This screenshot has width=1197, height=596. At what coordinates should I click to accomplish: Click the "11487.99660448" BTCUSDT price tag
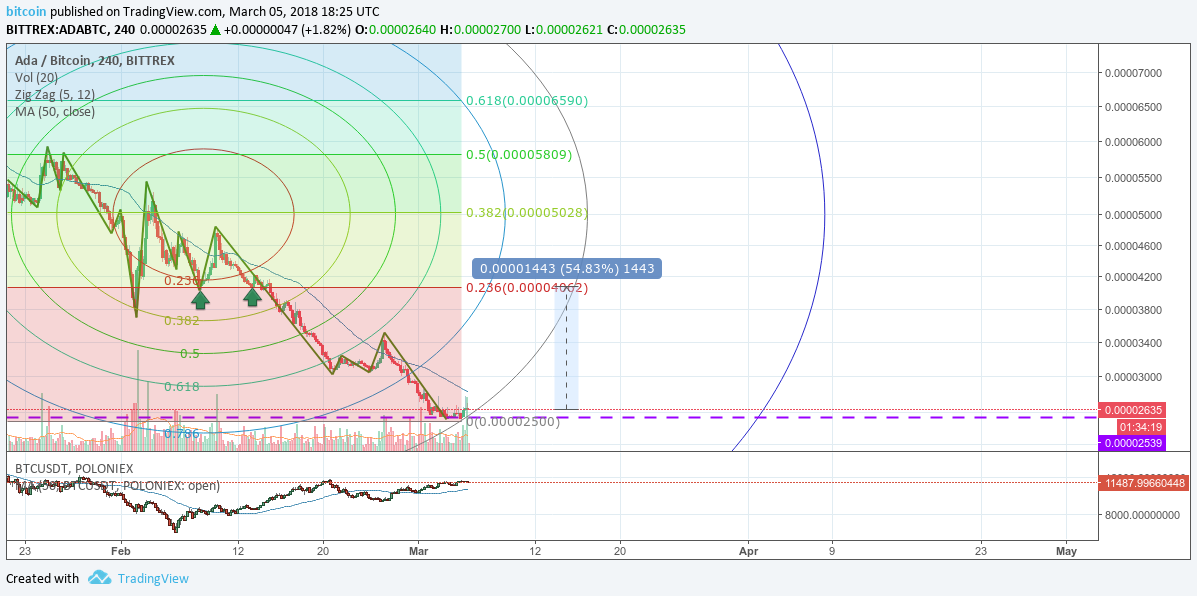pyautogui.click(x=1143, y=482)
